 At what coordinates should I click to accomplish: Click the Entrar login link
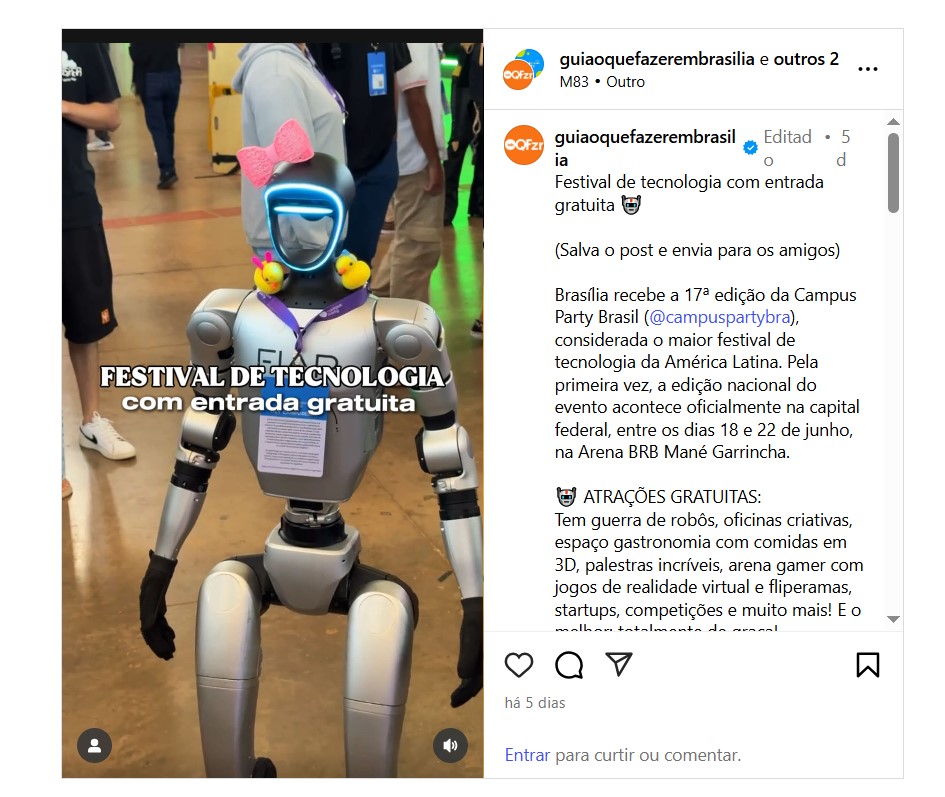tap(527, 755)
